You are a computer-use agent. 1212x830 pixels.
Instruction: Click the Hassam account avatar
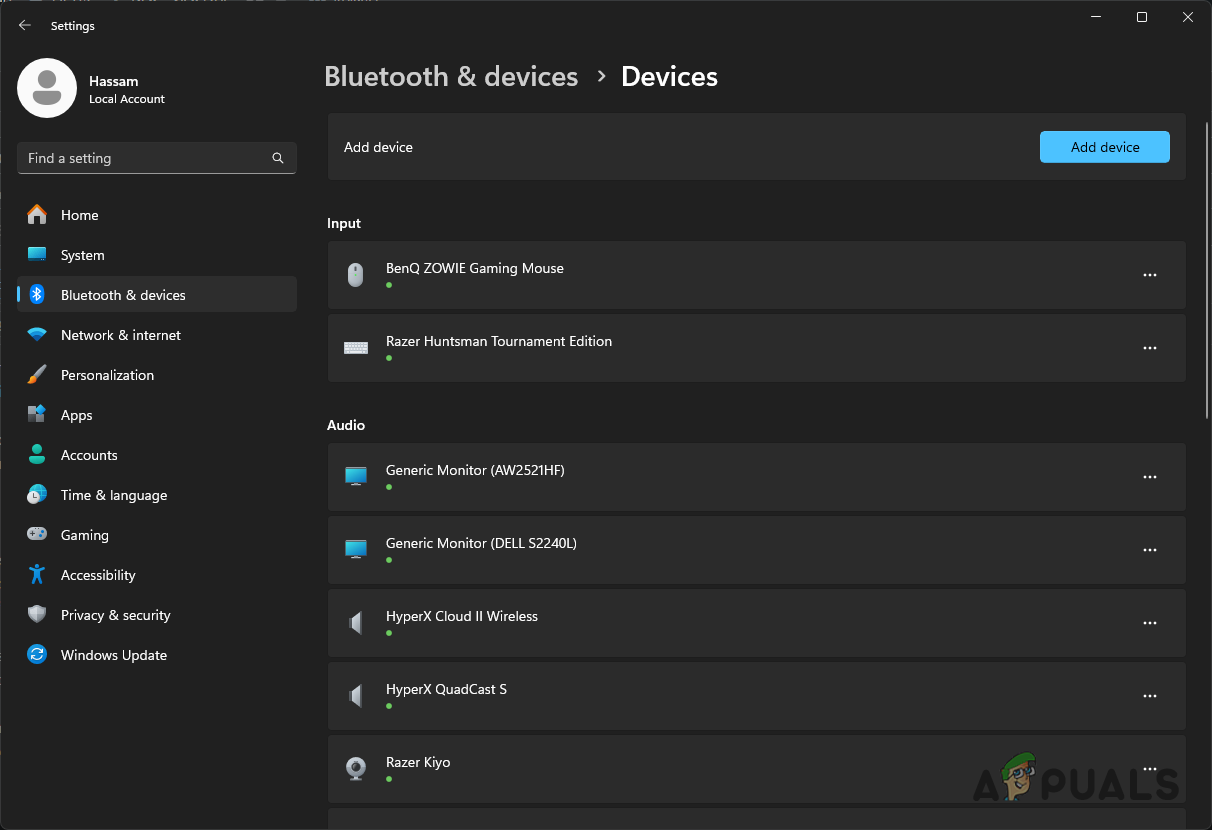coord(47,88)
